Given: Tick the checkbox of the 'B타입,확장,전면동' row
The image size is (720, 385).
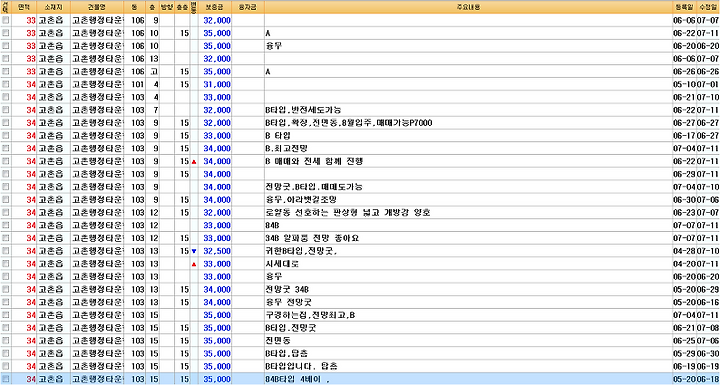Looking at the screenshot, I should point(6,123).
